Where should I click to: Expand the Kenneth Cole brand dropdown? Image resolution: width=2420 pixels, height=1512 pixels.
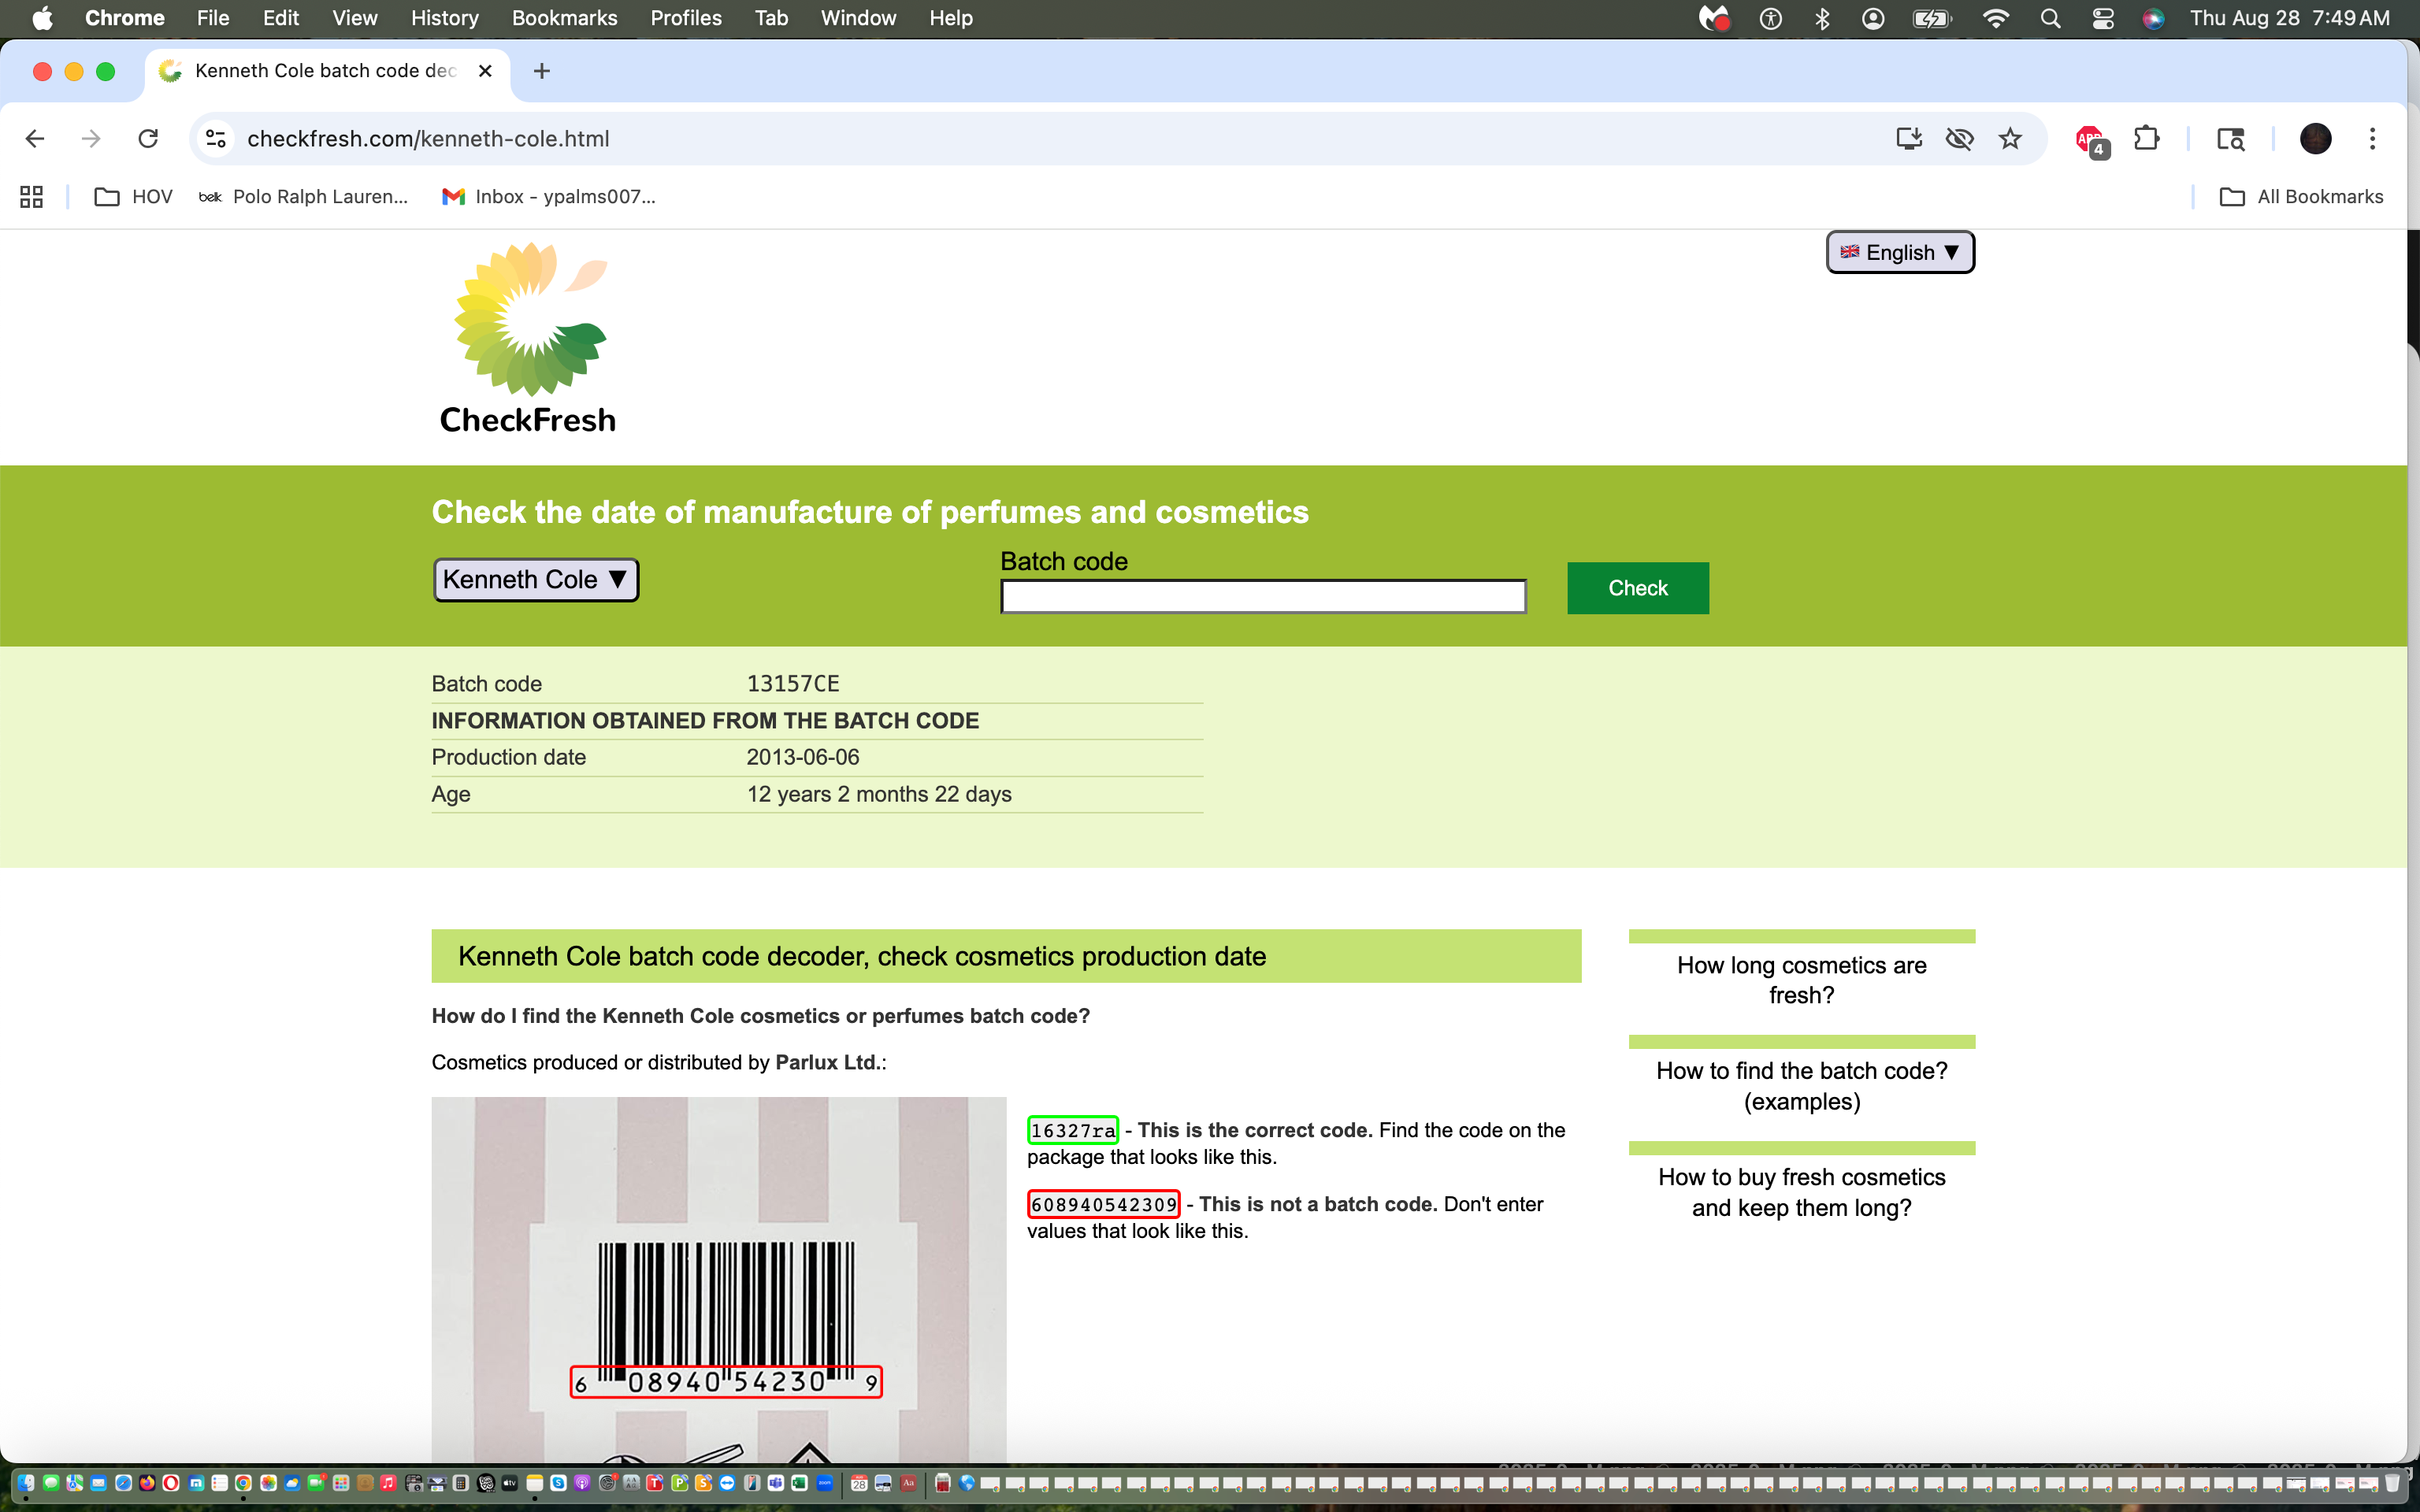tap(536, 580)
